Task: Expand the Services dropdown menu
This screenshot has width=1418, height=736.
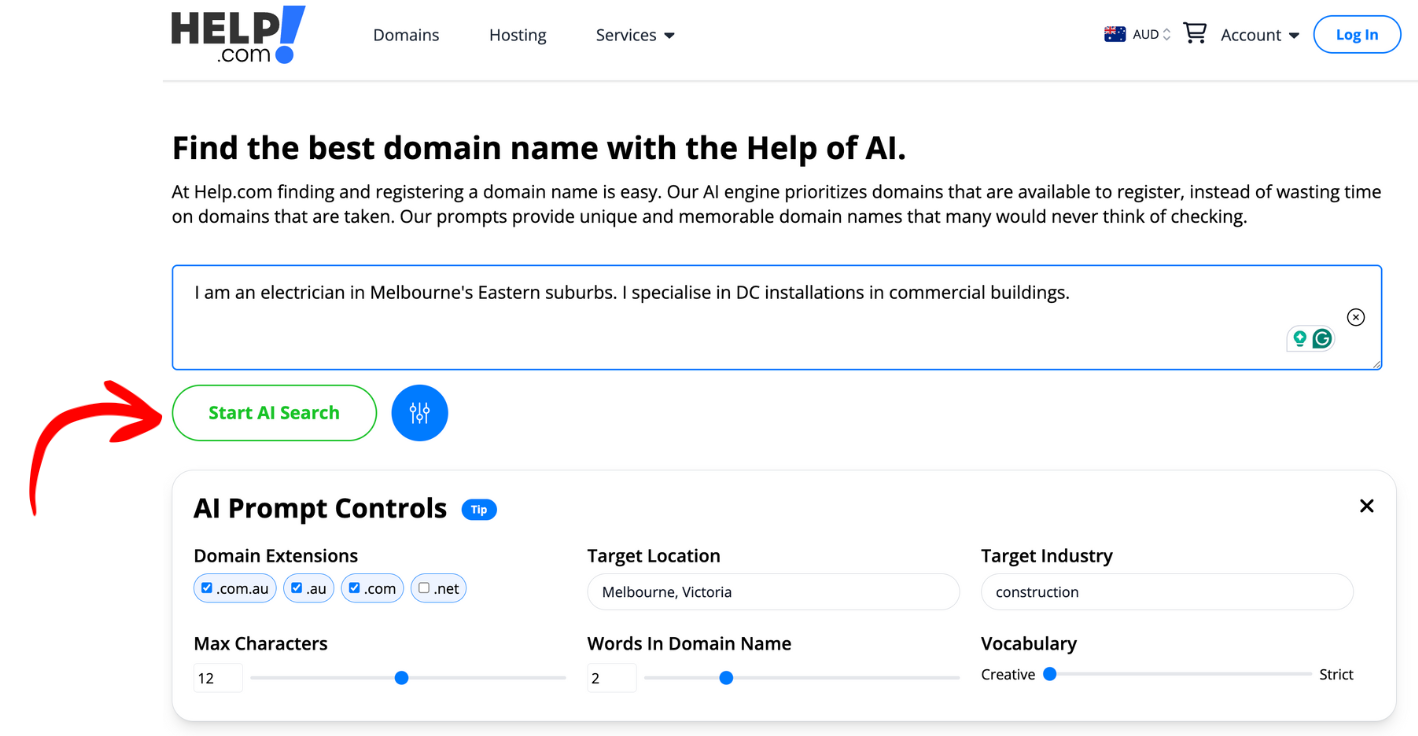Action: click(635, 35)
